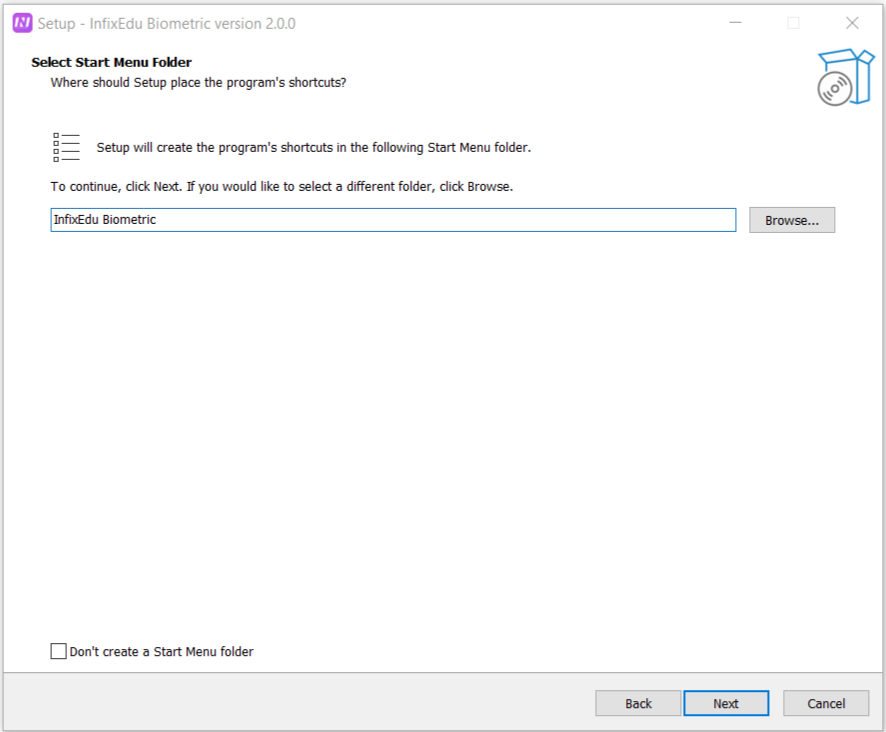
Task: Click the "Select Start Menu Folder" heading
Action: tap(111, 62)
